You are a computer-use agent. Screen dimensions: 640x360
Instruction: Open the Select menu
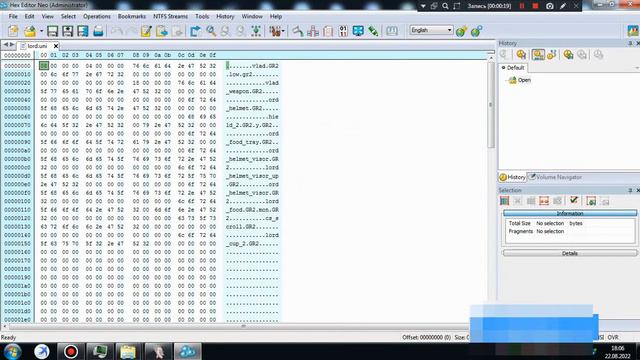point(68,16)
